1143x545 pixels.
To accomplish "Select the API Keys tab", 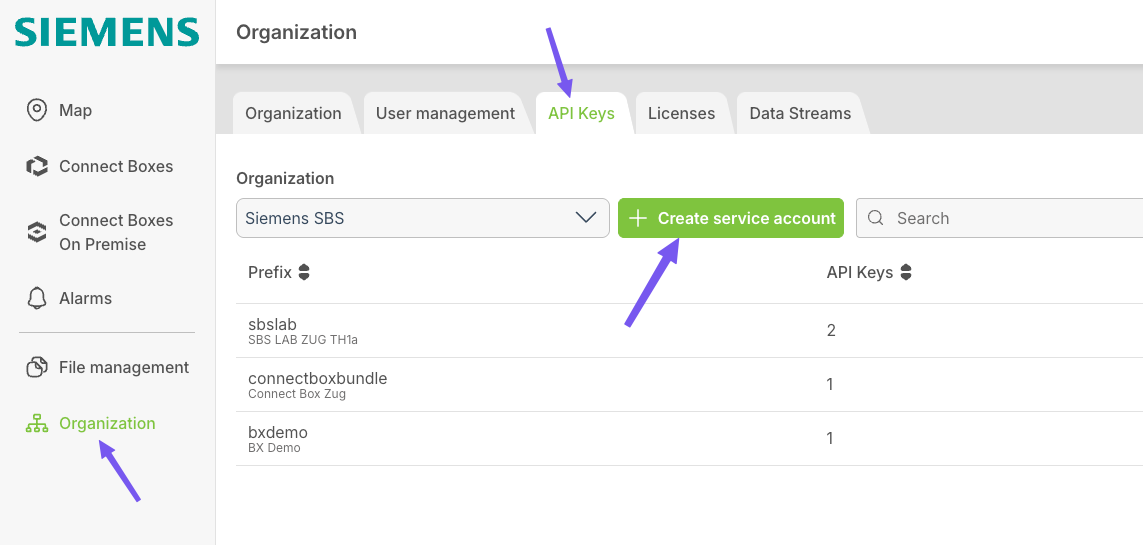I will (x=582, y=114).
